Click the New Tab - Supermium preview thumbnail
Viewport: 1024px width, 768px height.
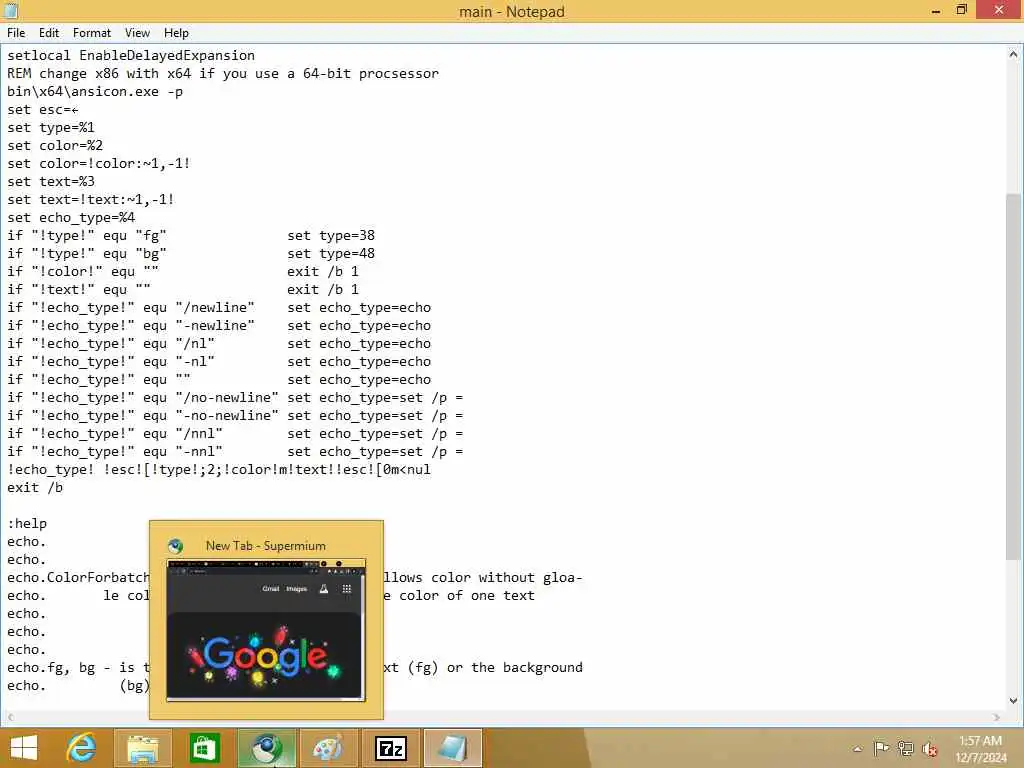click(x=266, y=630)
